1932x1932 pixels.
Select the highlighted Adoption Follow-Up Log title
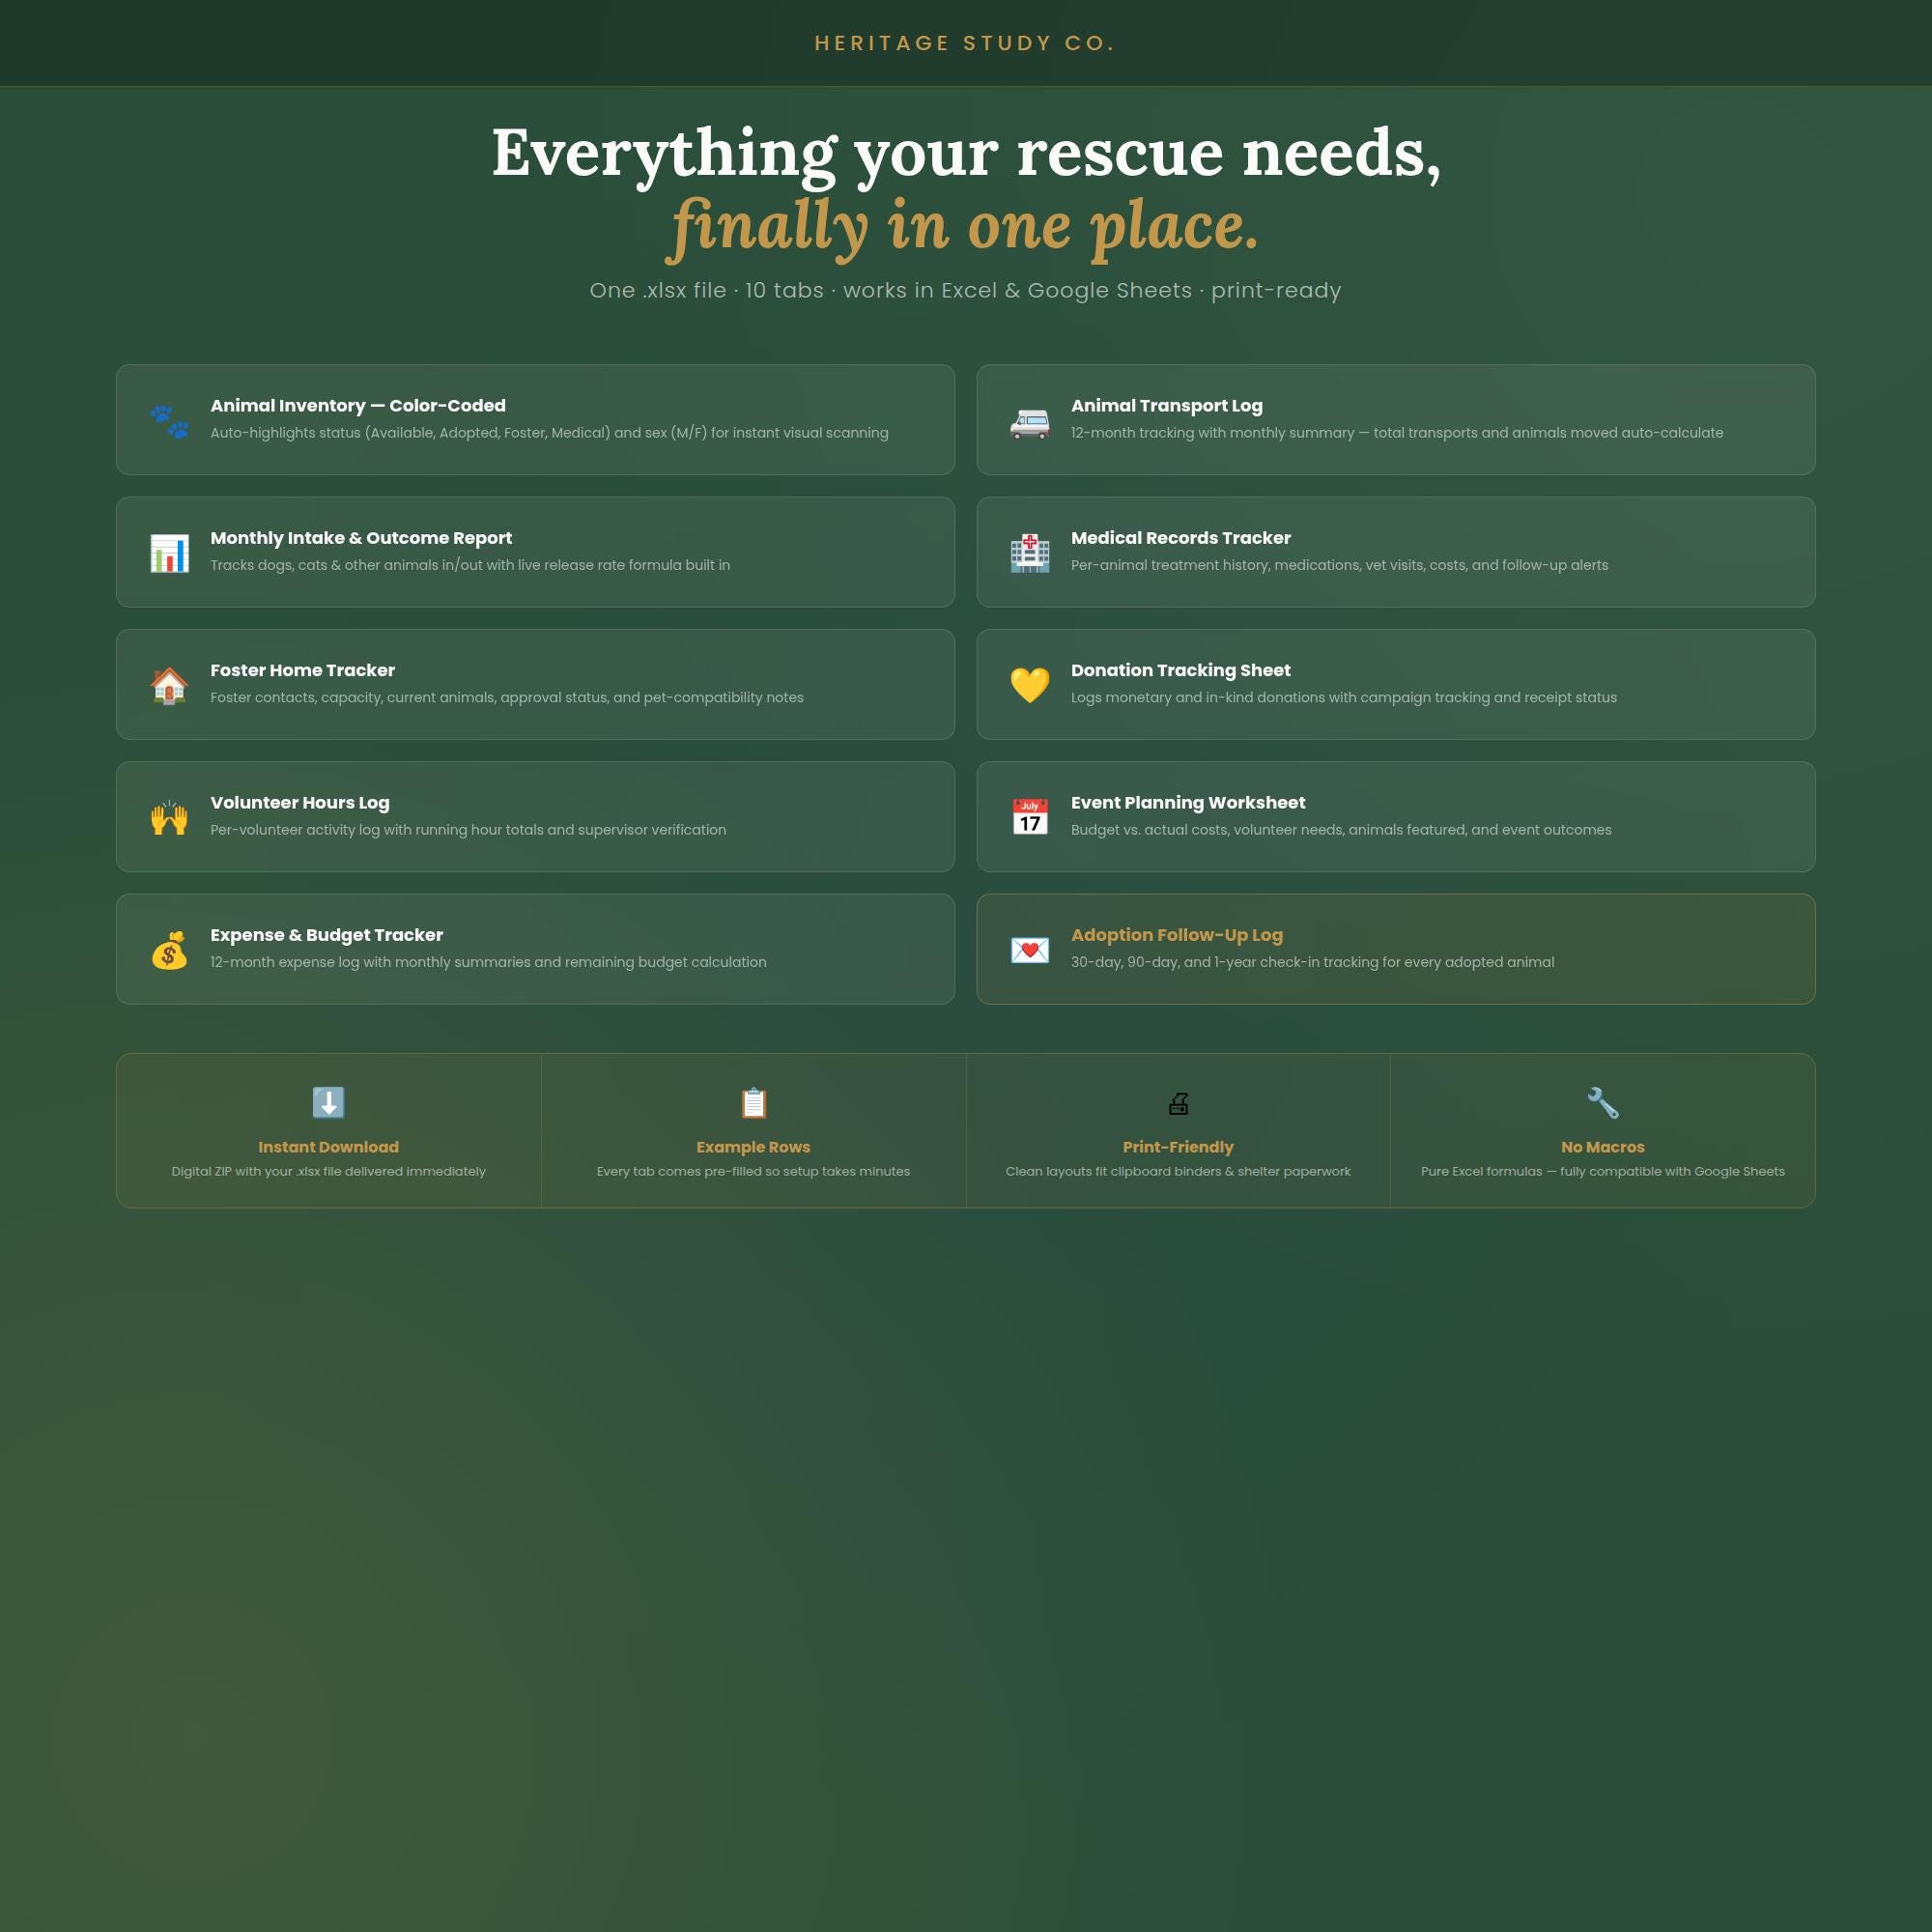click(x=1176, y=935)
